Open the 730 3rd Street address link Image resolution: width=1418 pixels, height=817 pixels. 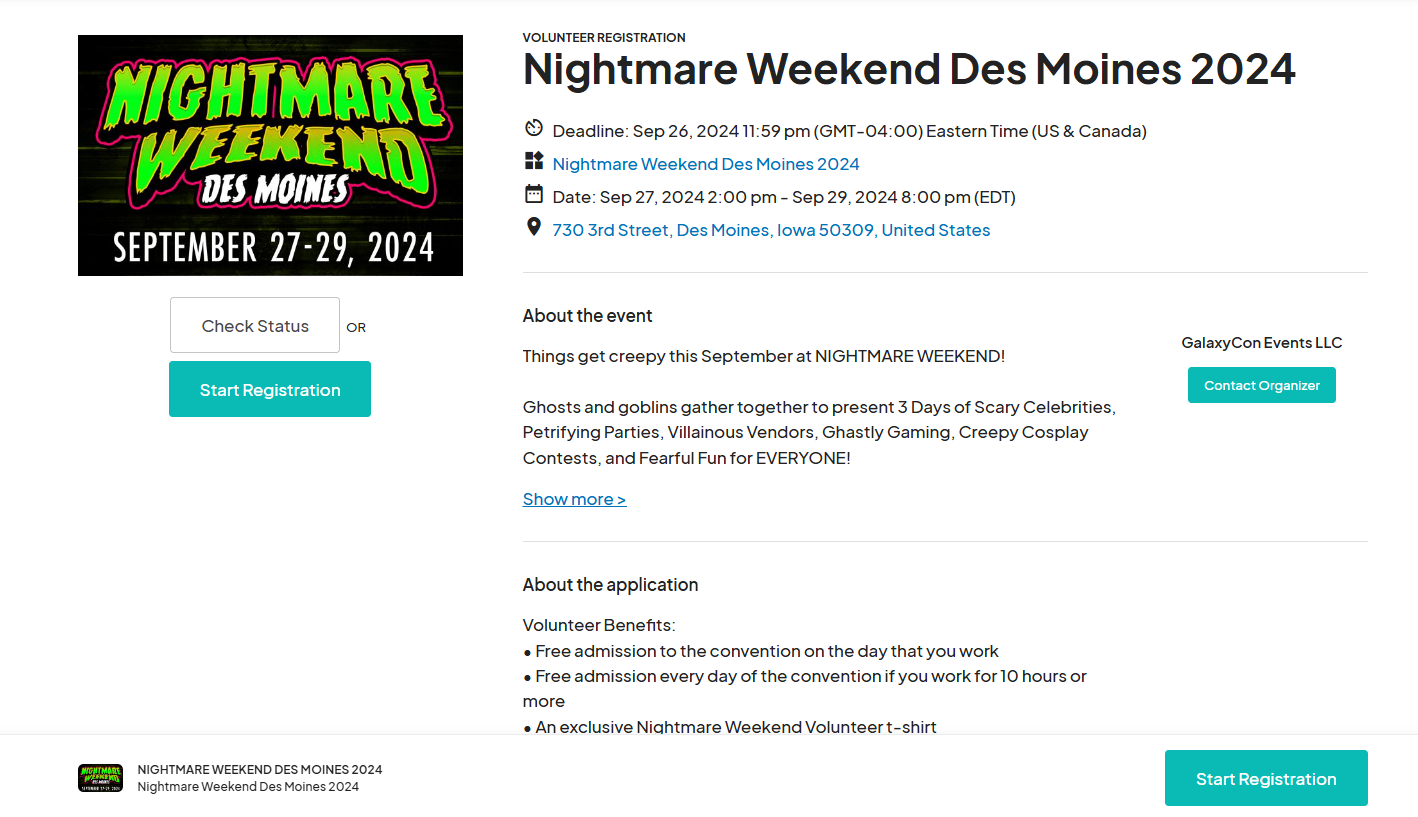coord(770,229)
